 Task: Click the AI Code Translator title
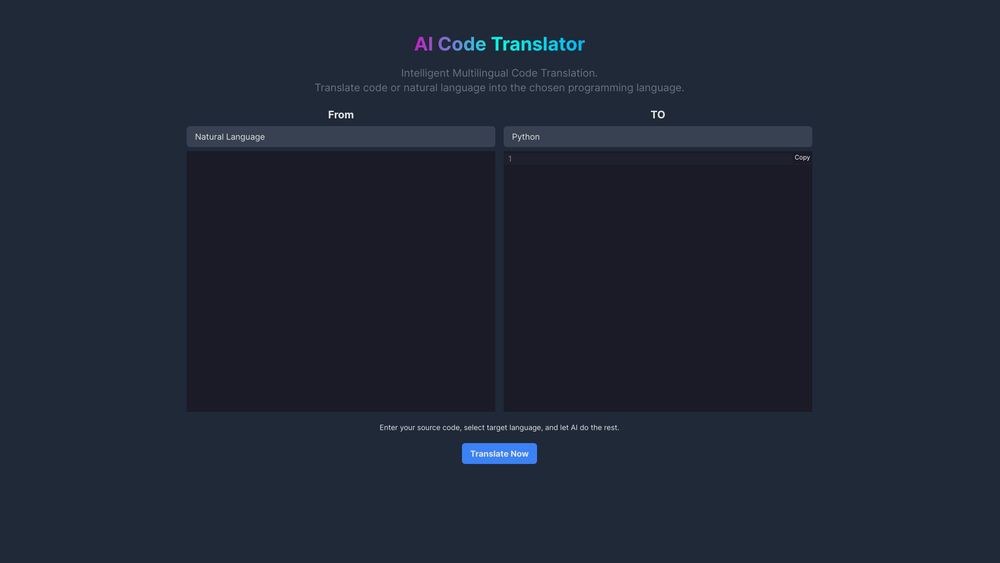pyautogui.click(x=499, y=44)
